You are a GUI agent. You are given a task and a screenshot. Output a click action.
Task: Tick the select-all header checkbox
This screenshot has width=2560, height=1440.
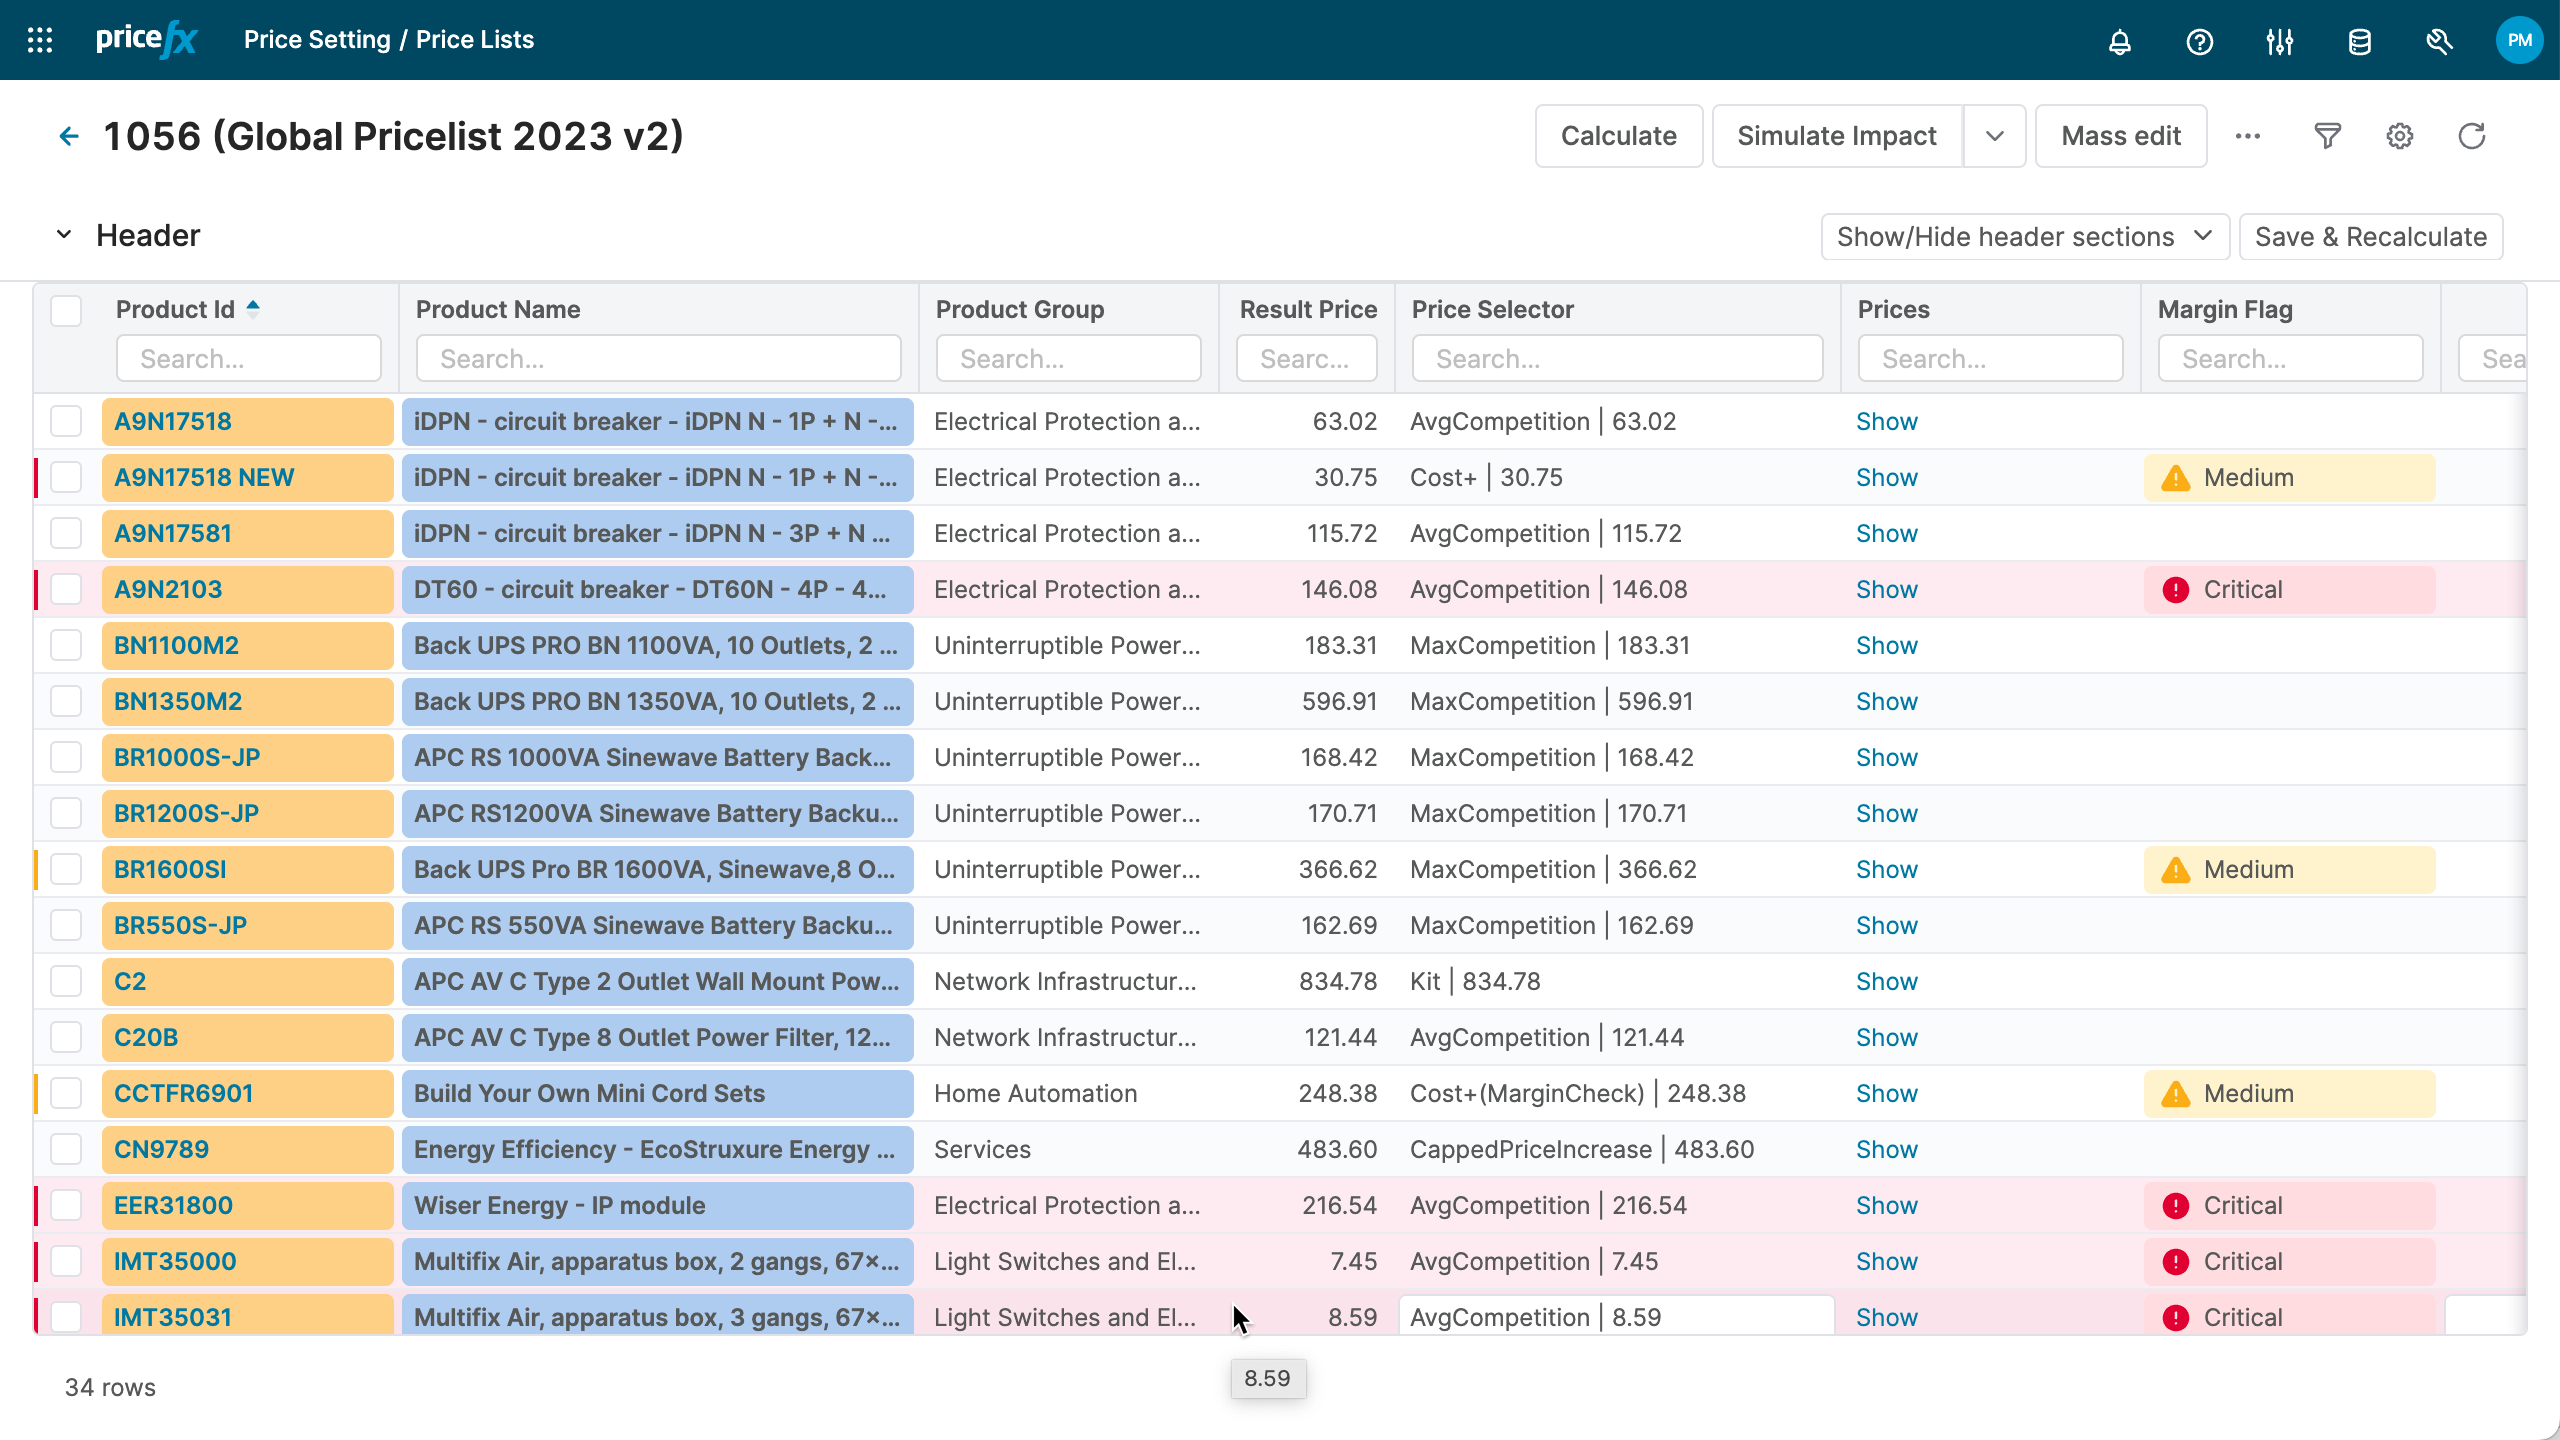coord(66,310)
